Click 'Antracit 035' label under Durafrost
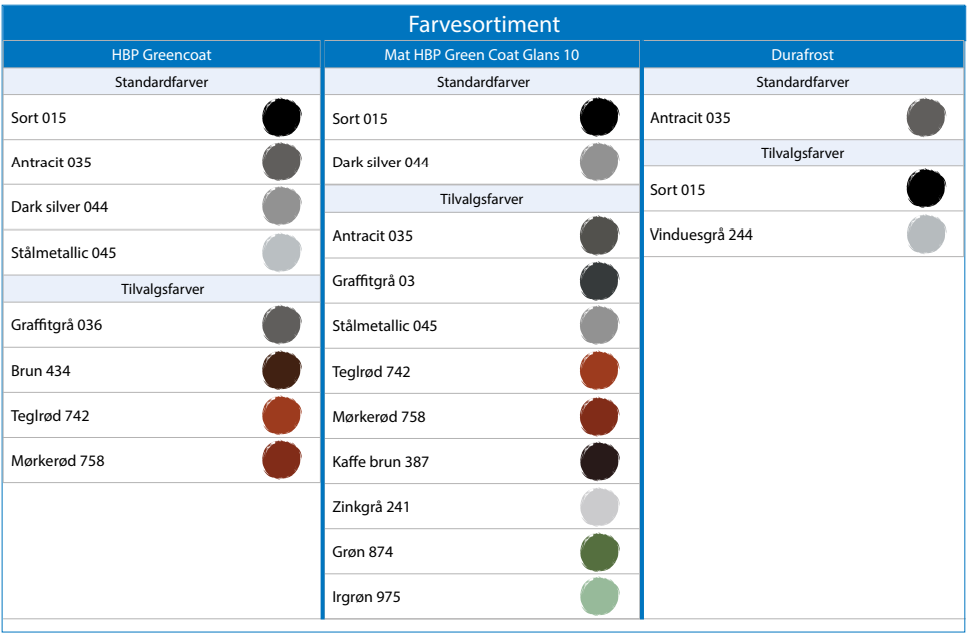The height and width of the screenshot is (633, 967). tap(690, 118)
